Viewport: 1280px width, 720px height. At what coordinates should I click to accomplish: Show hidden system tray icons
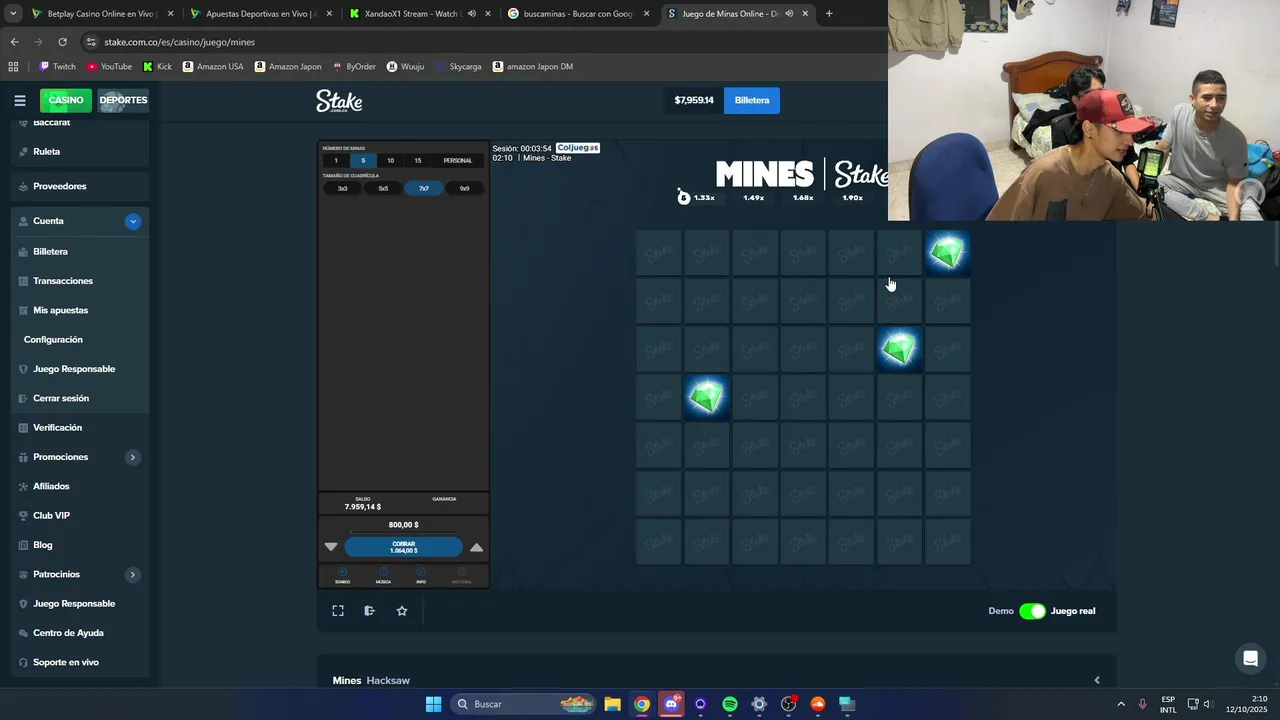1120,704
